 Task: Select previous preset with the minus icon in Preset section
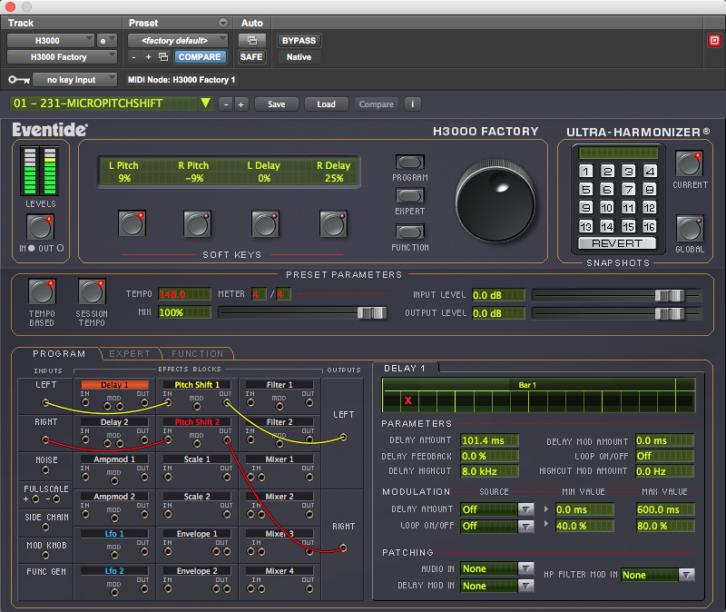(134, 57)
